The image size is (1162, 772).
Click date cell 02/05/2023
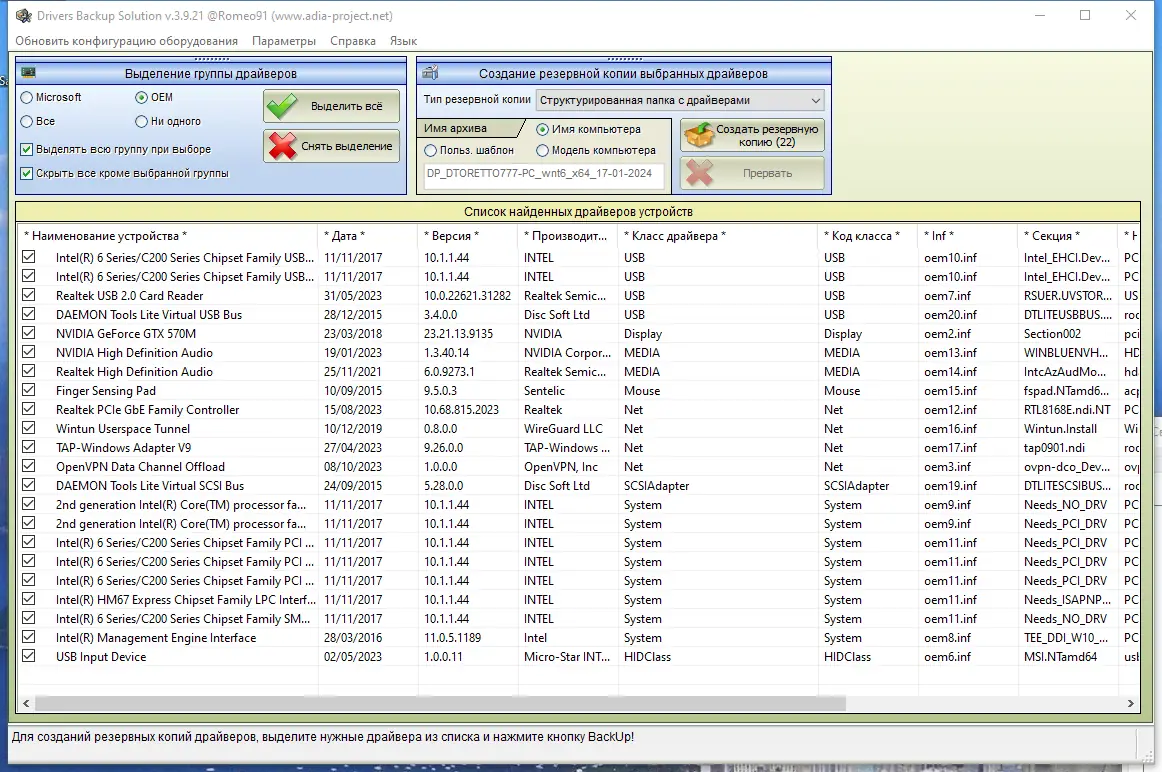[x=353, y=657]
